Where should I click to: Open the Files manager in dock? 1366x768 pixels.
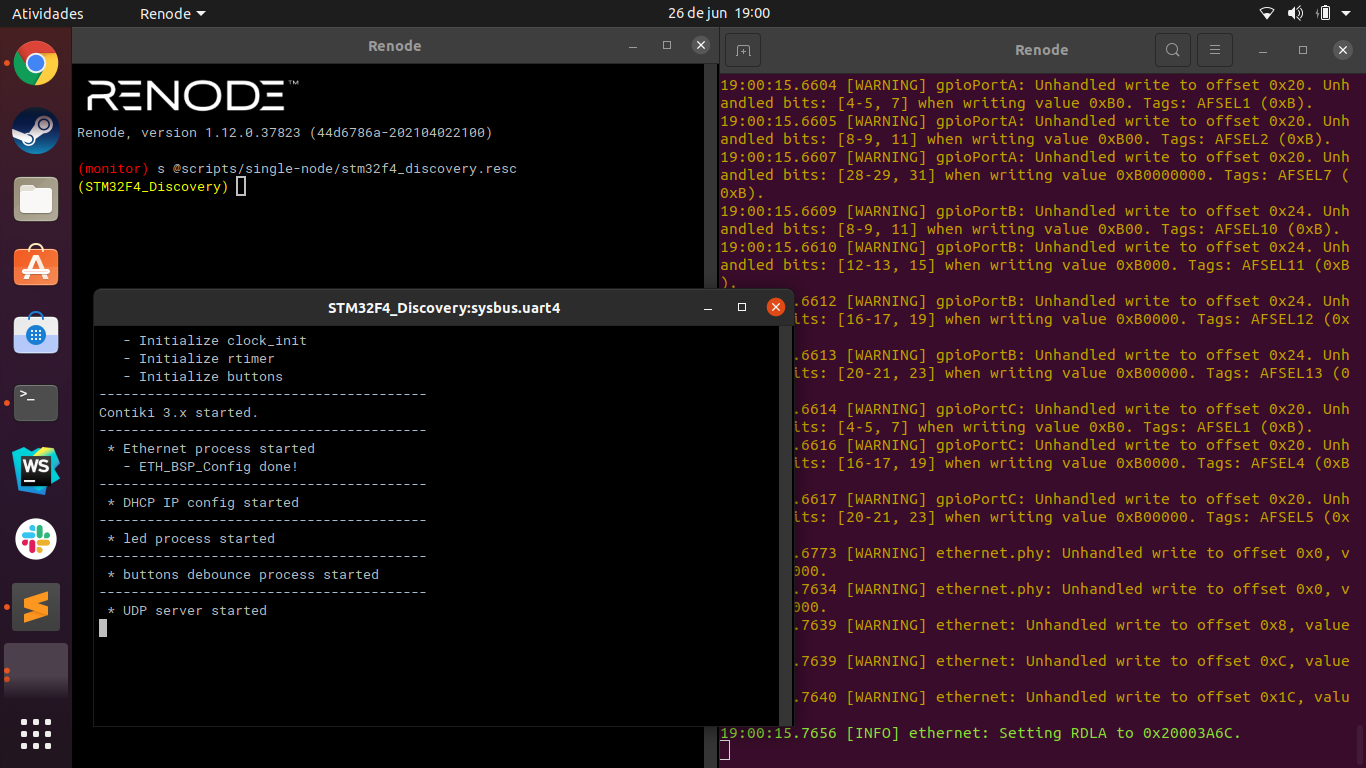[36, 199]
